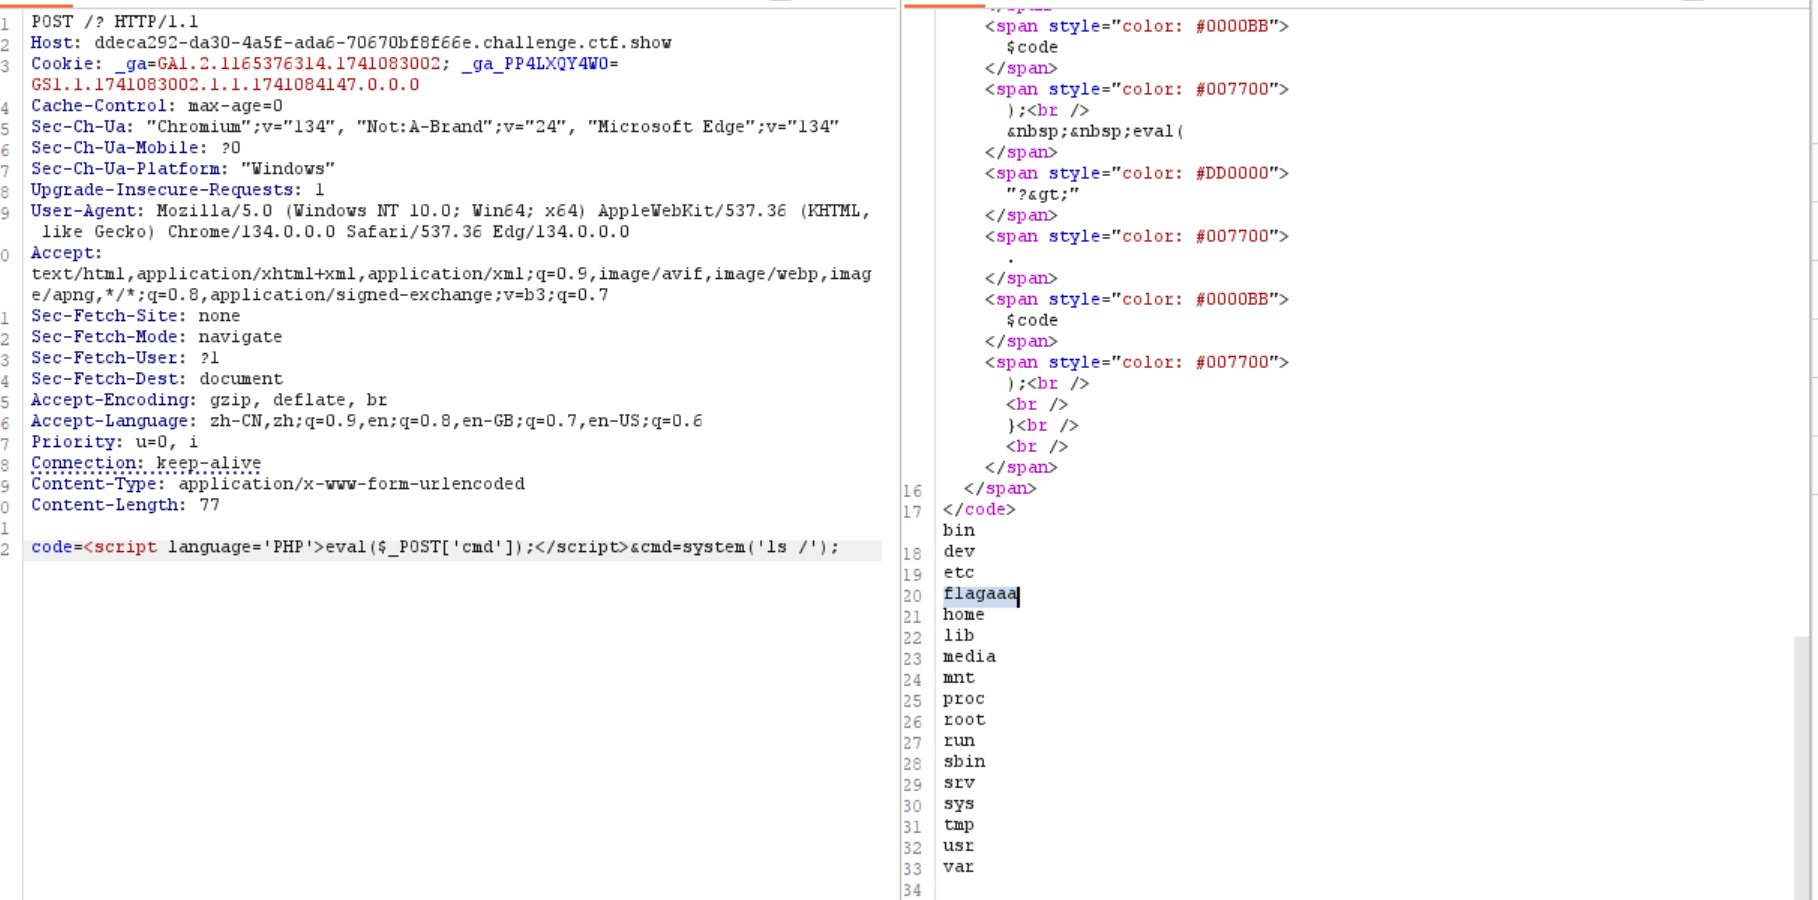Click the Content-Type header line
Screen dimensions: 1818x900
point(278,483)
